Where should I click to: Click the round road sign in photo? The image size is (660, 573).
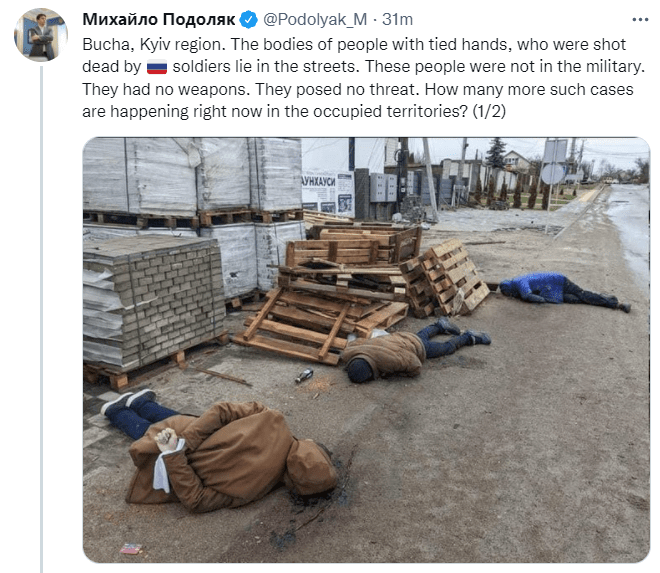pos(553,174)
